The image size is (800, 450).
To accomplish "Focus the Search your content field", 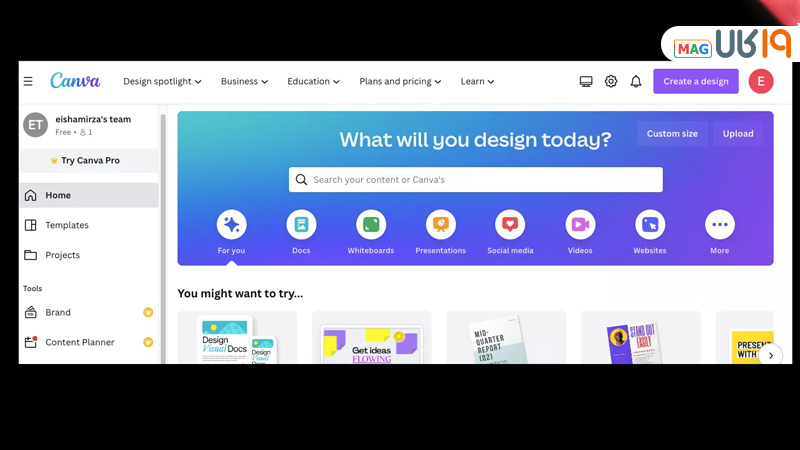I will [476, 180].
